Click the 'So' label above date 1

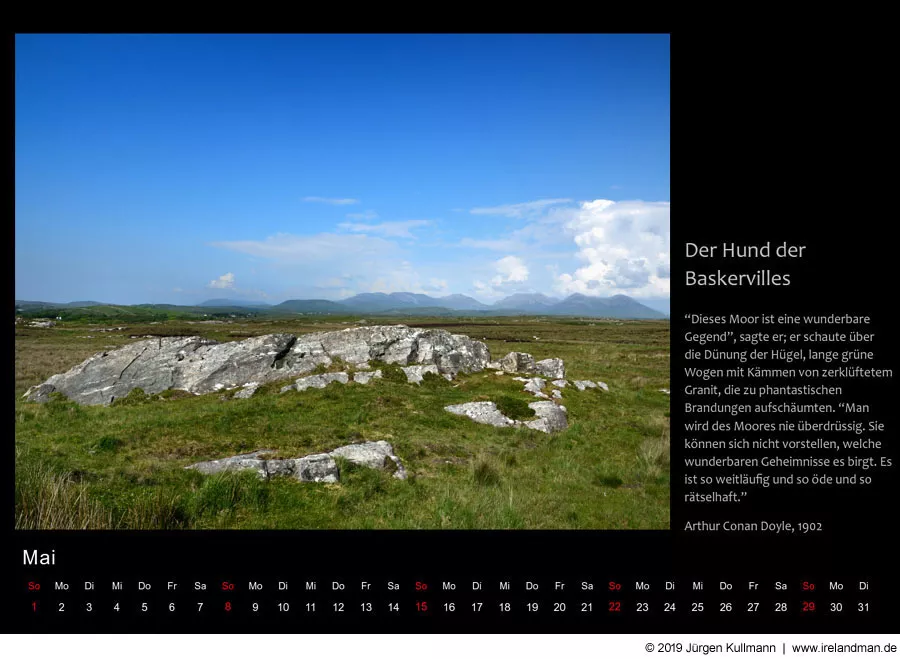[34, 586]
